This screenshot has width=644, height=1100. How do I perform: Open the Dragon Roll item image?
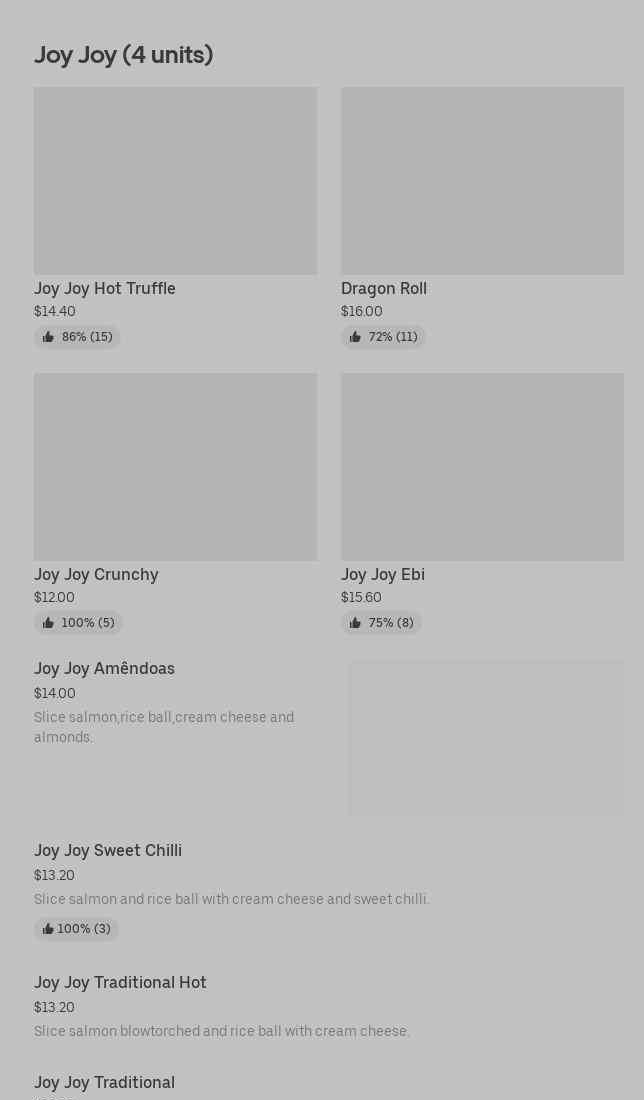[482, 181]
